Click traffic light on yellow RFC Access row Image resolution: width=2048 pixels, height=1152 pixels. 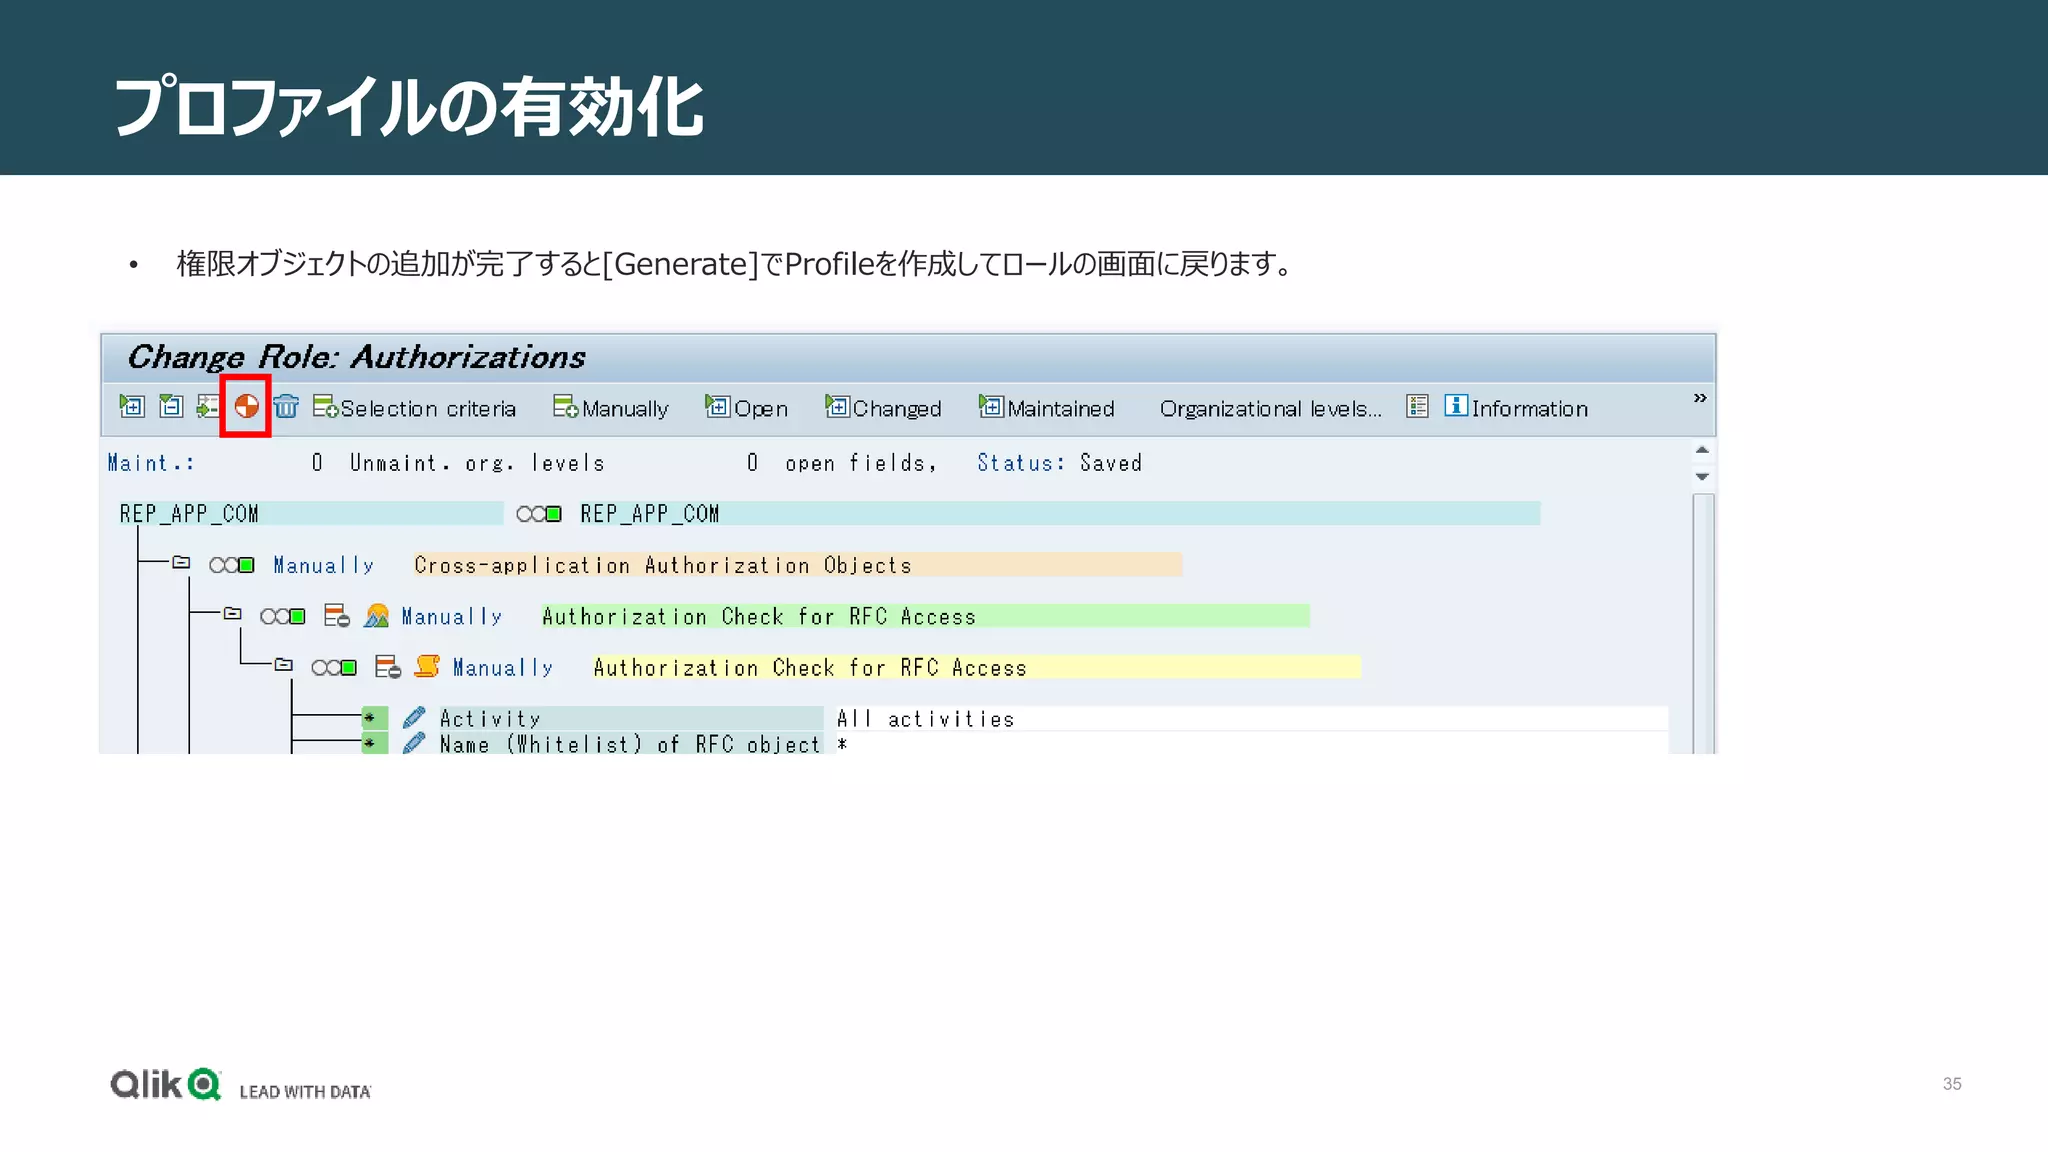pos(334,667)
